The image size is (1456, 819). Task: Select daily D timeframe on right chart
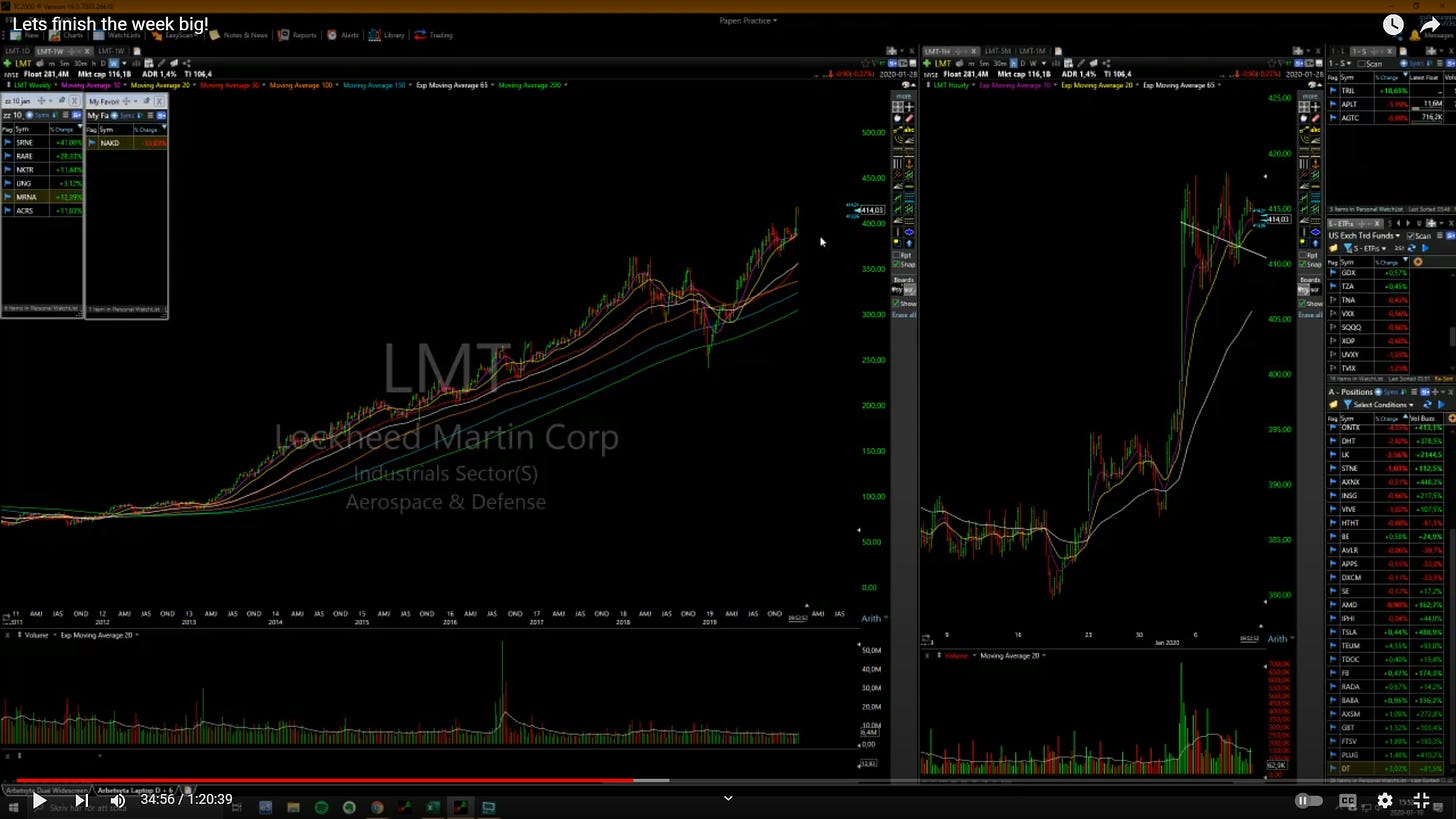[x=1023, y=63]
